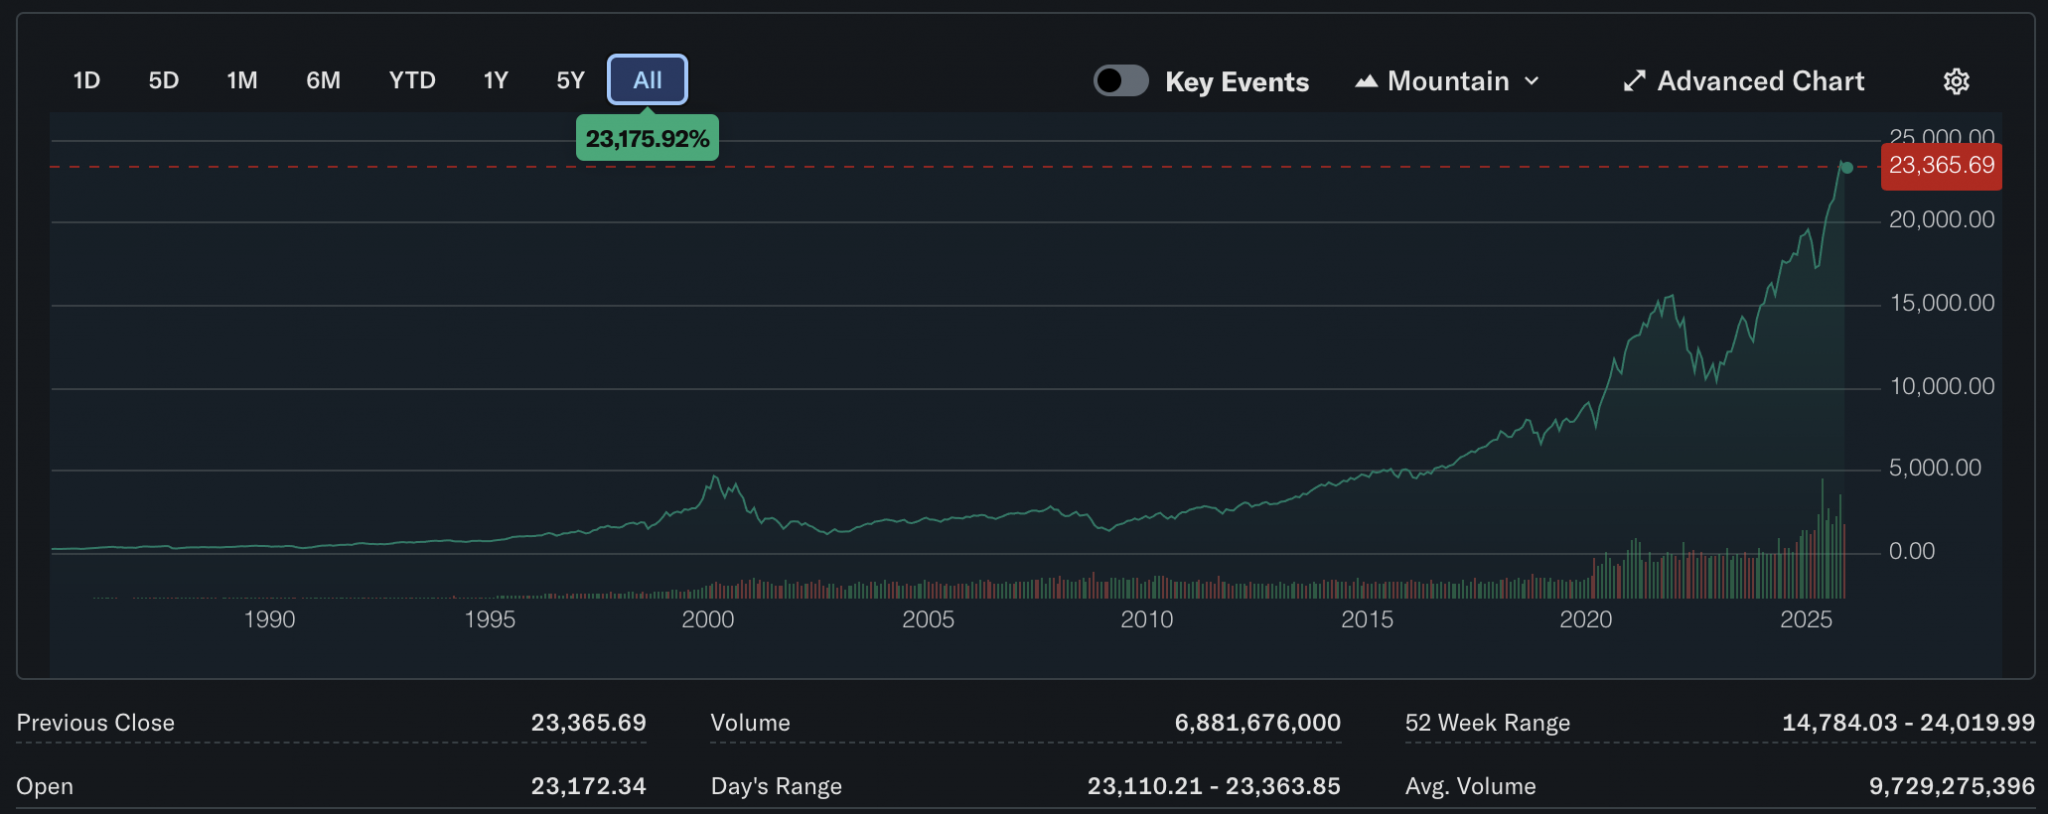
Task: Click the Advanced Chart expand arrows icon
Action: 1634,81
